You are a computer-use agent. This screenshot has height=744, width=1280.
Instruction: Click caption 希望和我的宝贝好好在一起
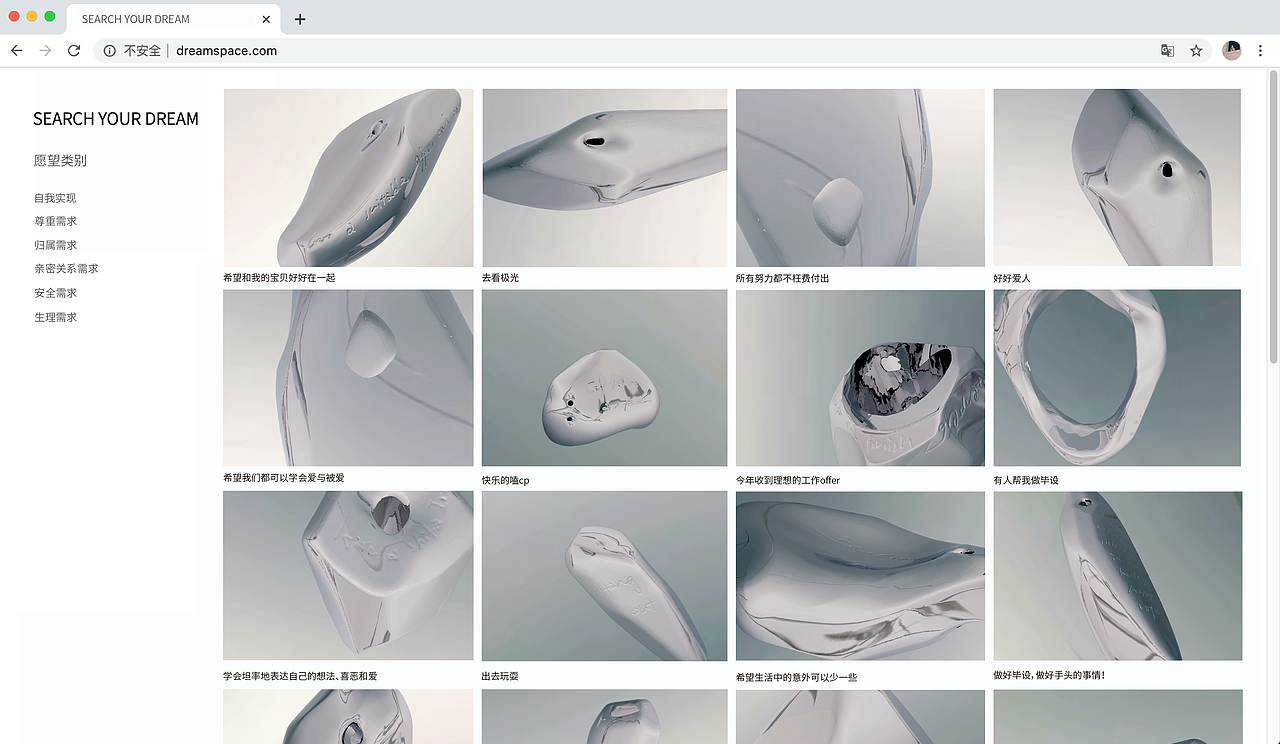tap(279, 278)
